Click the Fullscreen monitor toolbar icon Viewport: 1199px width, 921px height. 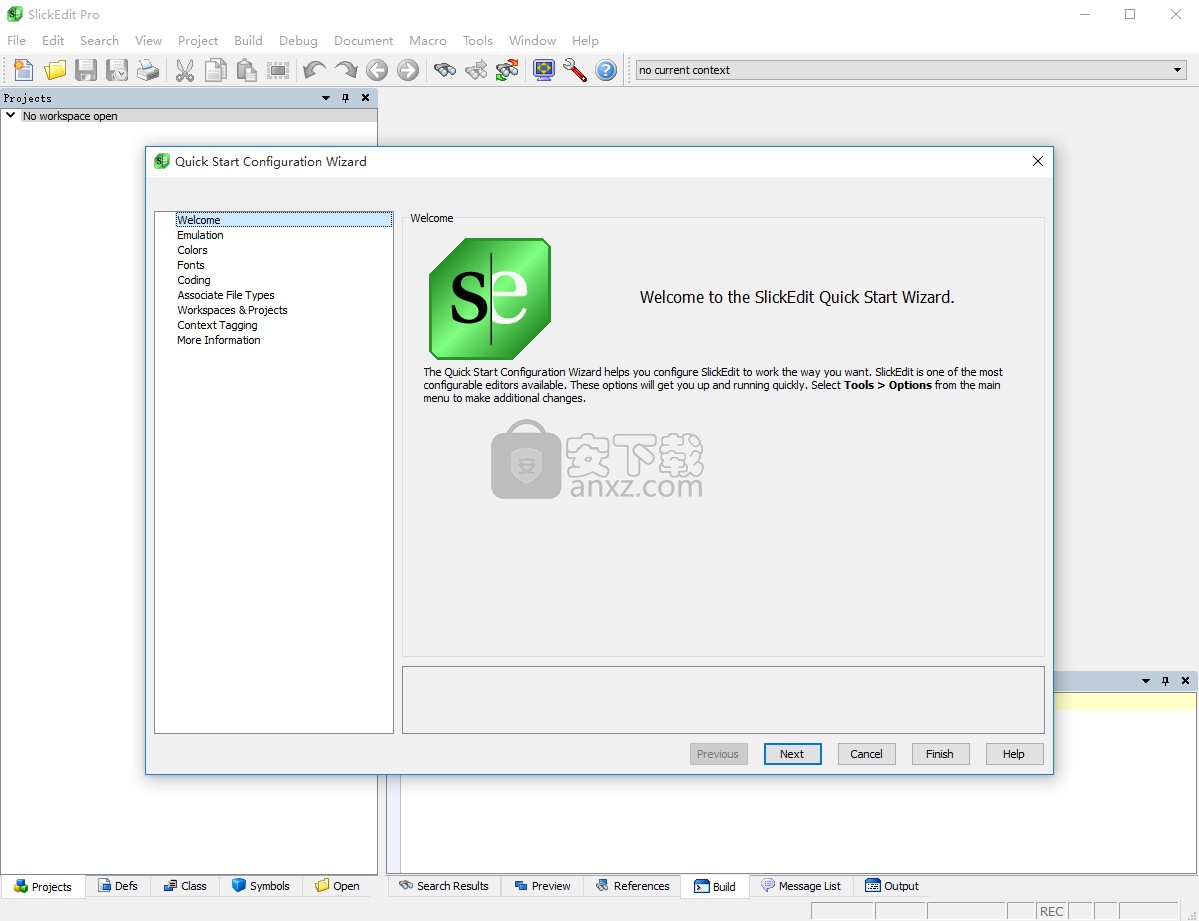click(x=544, y=70)
